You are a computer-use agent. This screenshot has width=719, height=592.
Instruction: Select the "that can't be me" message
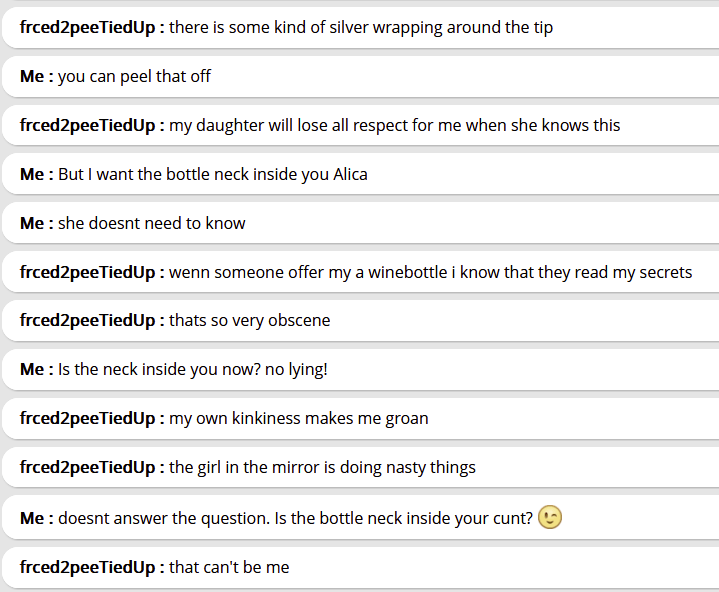pyautogui.click(x=229, y=567)
